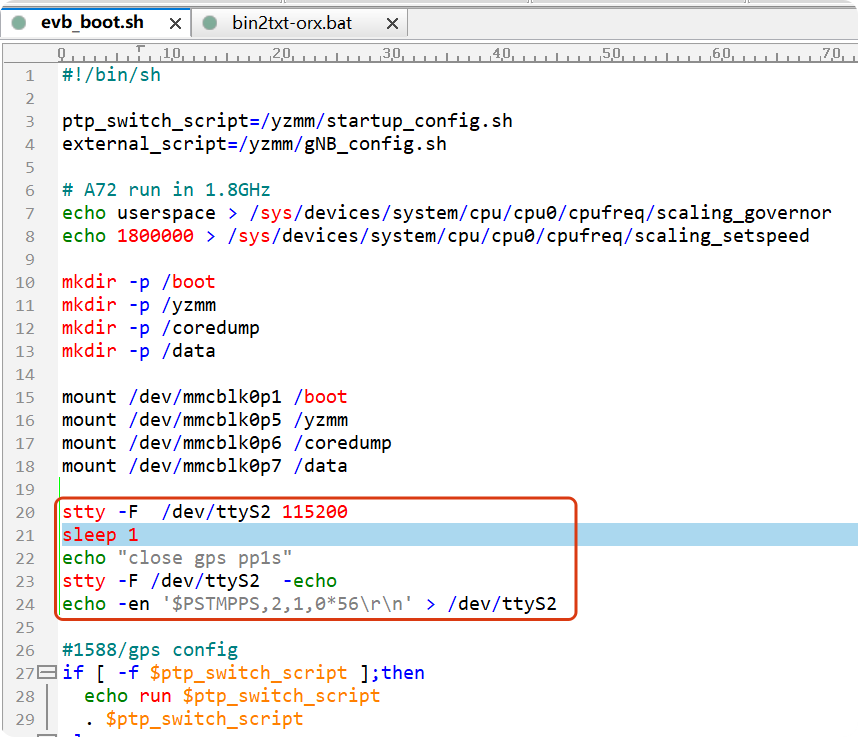
Task: Switch to the bin2txt-orx.bat tab
Action: [x=291, y=23]
